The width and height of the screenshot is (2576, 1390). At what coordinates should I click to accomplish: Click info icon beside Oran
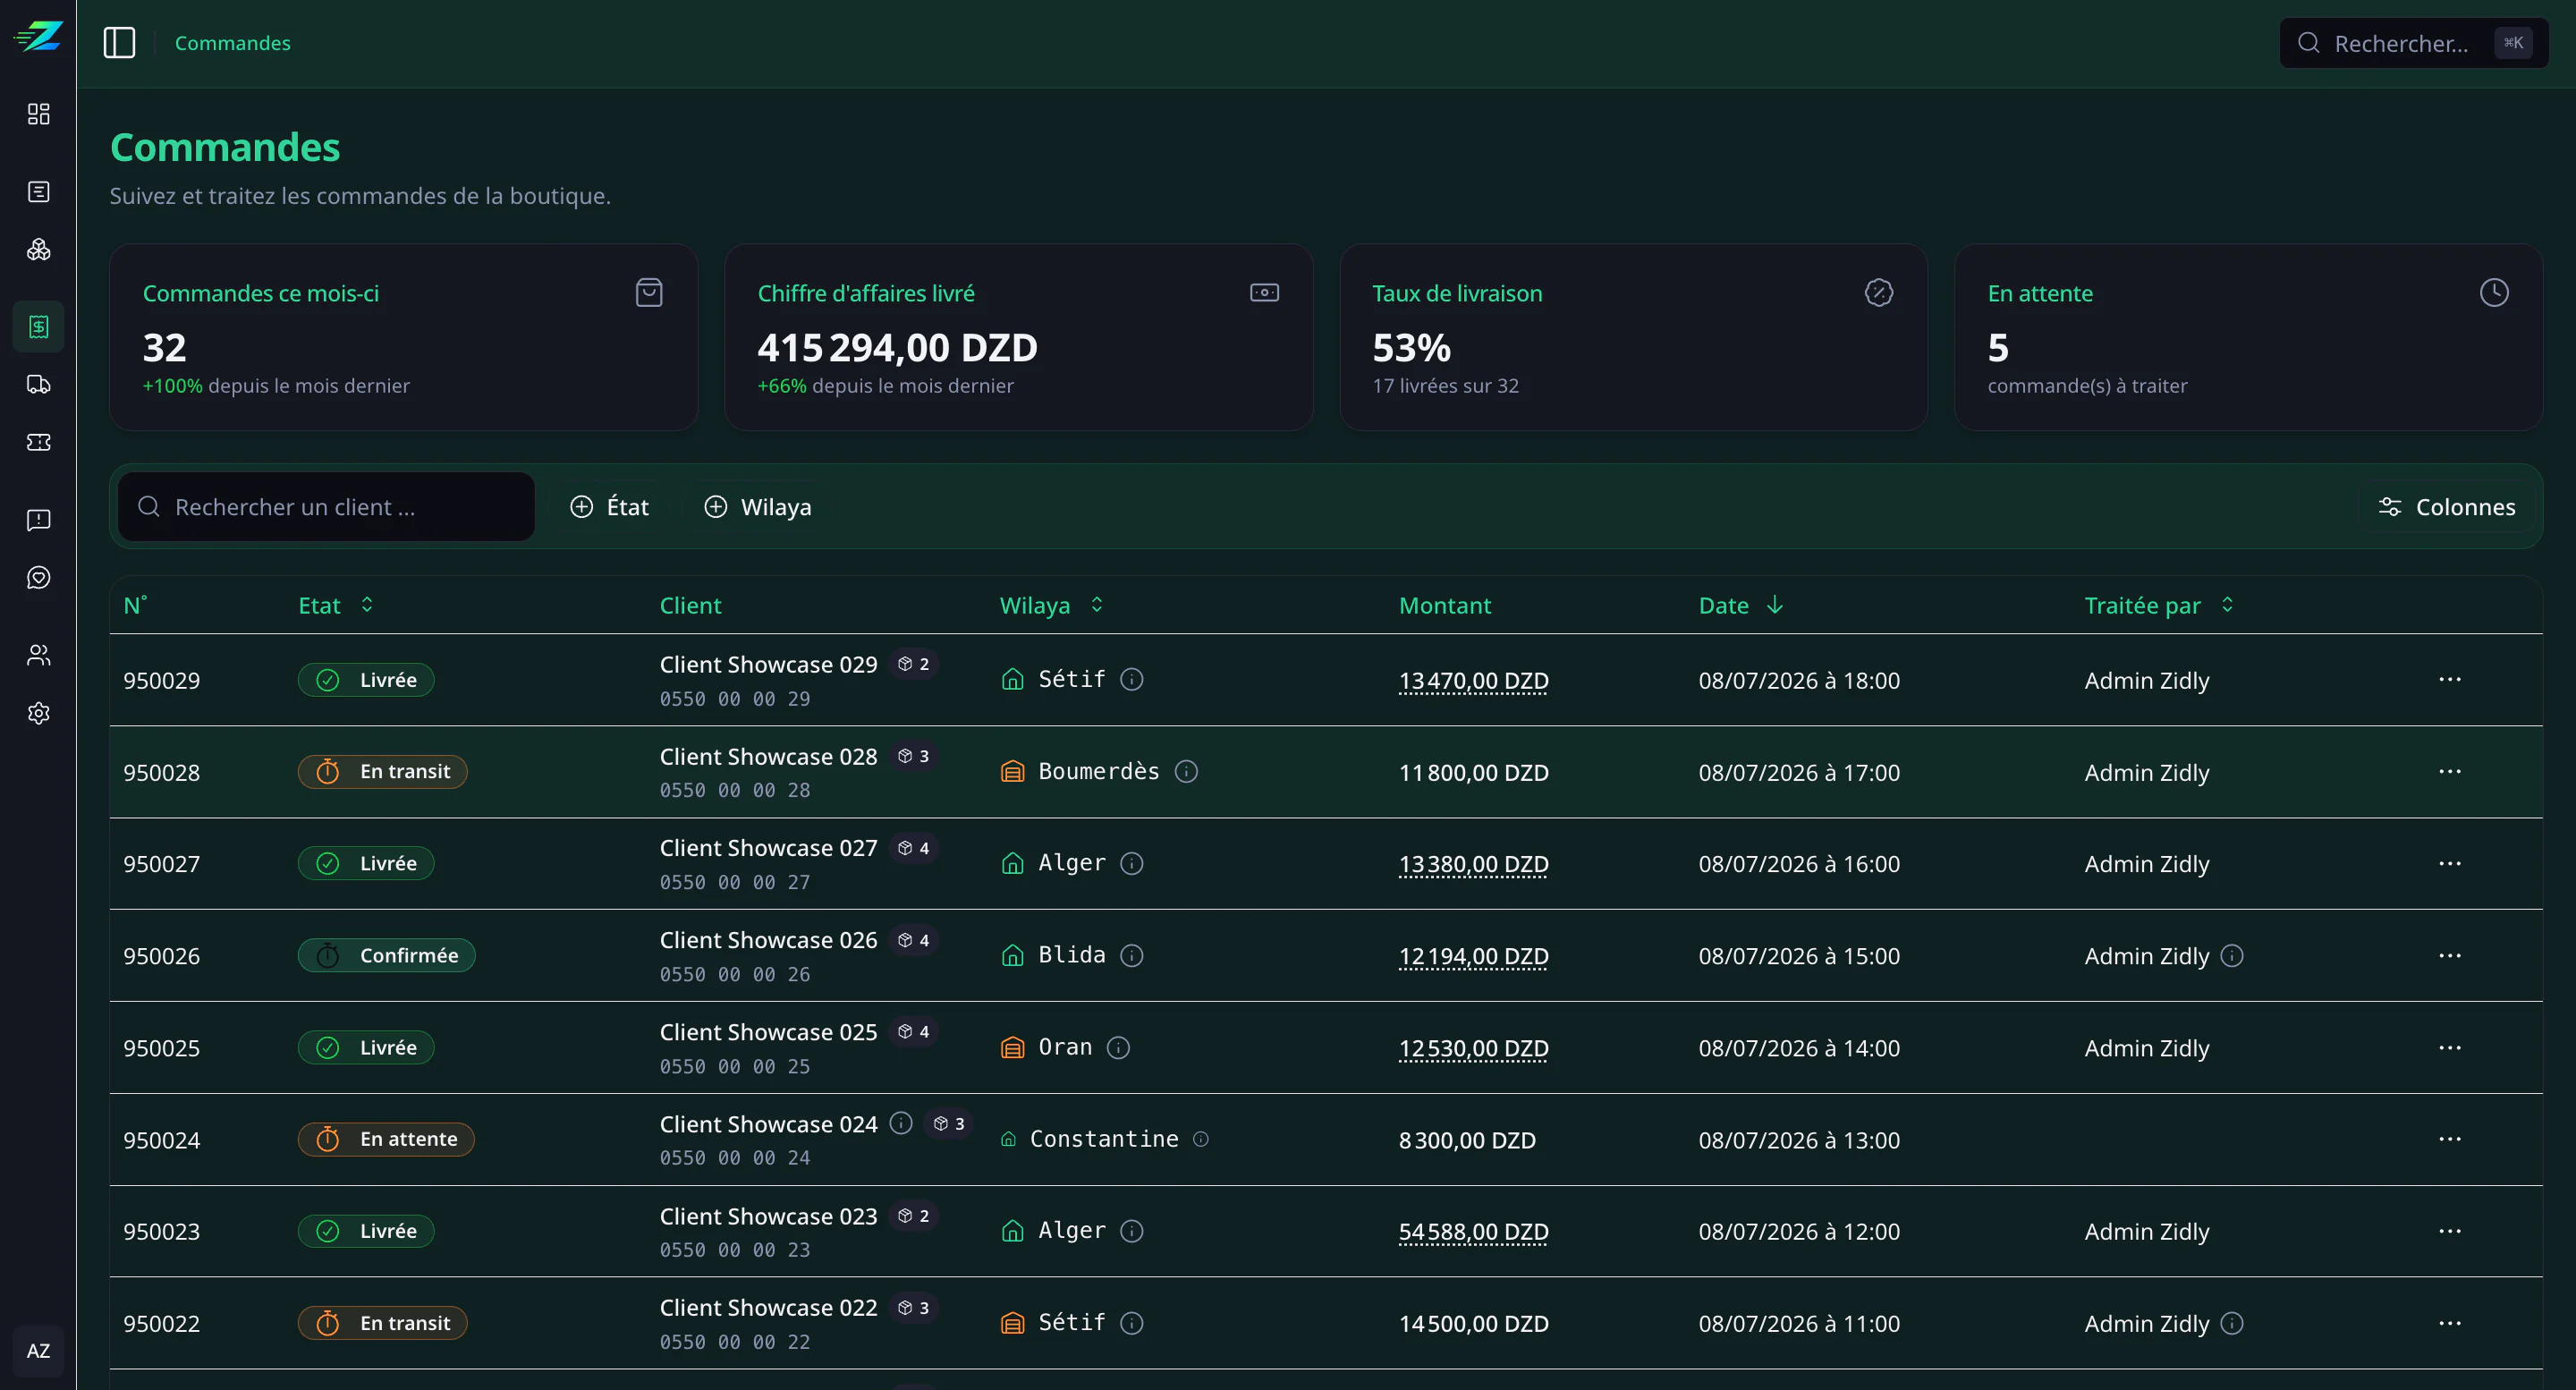click(1118, 1048)
